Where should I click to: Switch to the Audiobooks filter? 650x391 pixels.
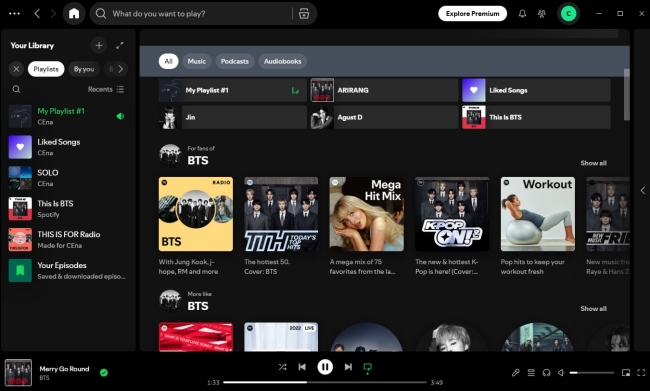(283, 61)
